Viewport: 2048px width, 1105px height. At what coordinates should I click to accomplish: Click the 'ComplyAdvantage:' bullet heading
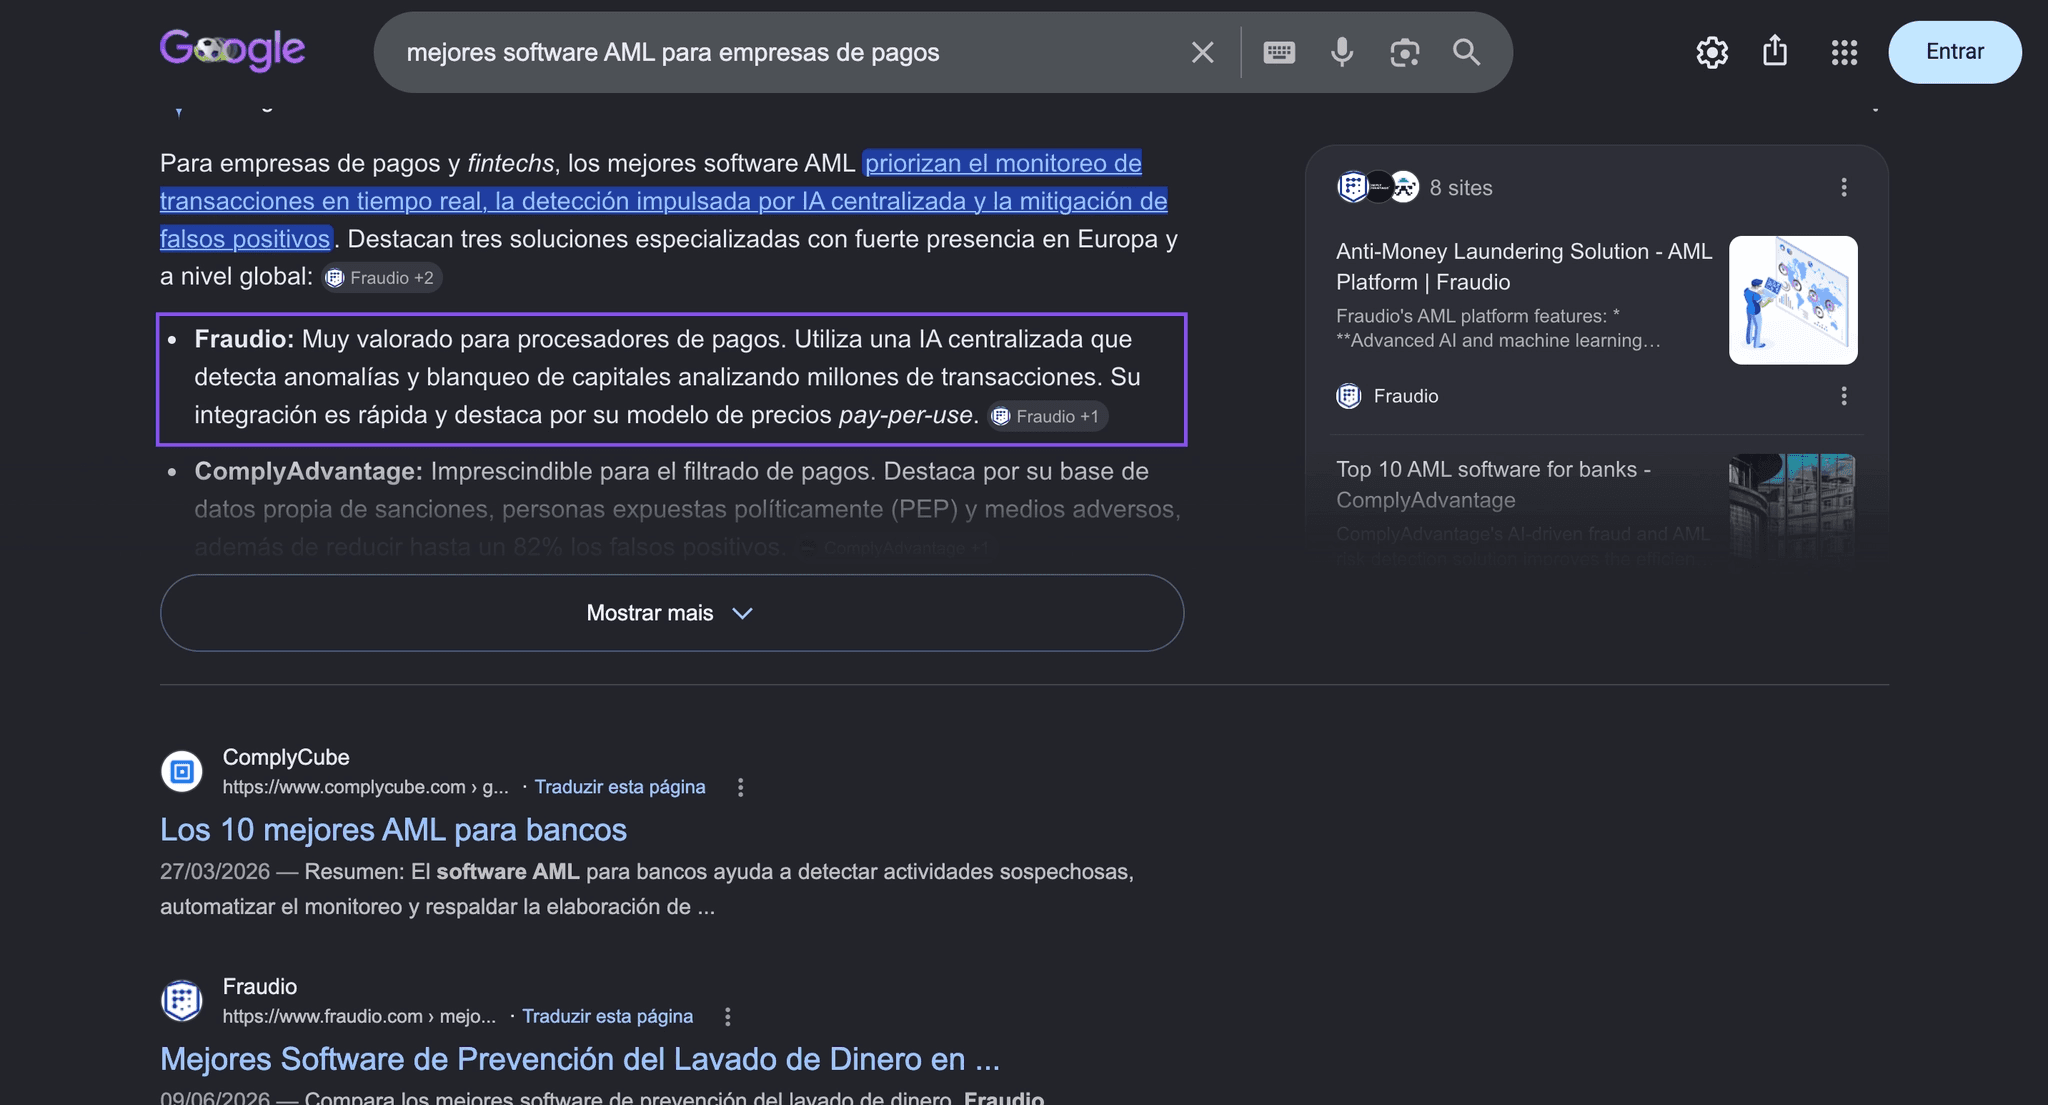click(308, 471)
